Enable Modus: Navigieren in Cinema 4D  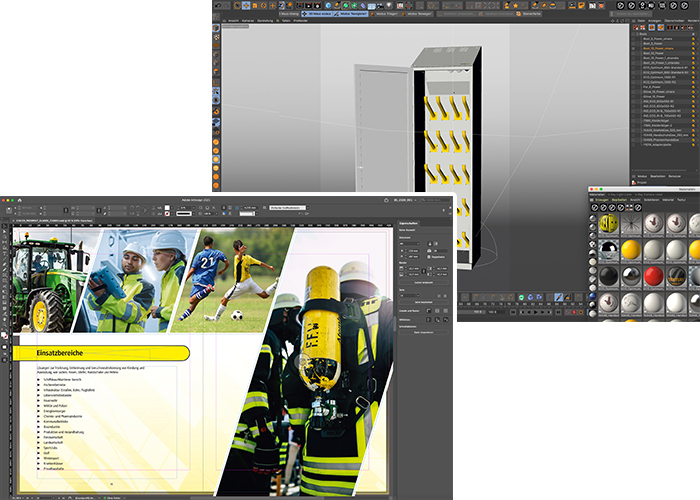tap(351, 14)
